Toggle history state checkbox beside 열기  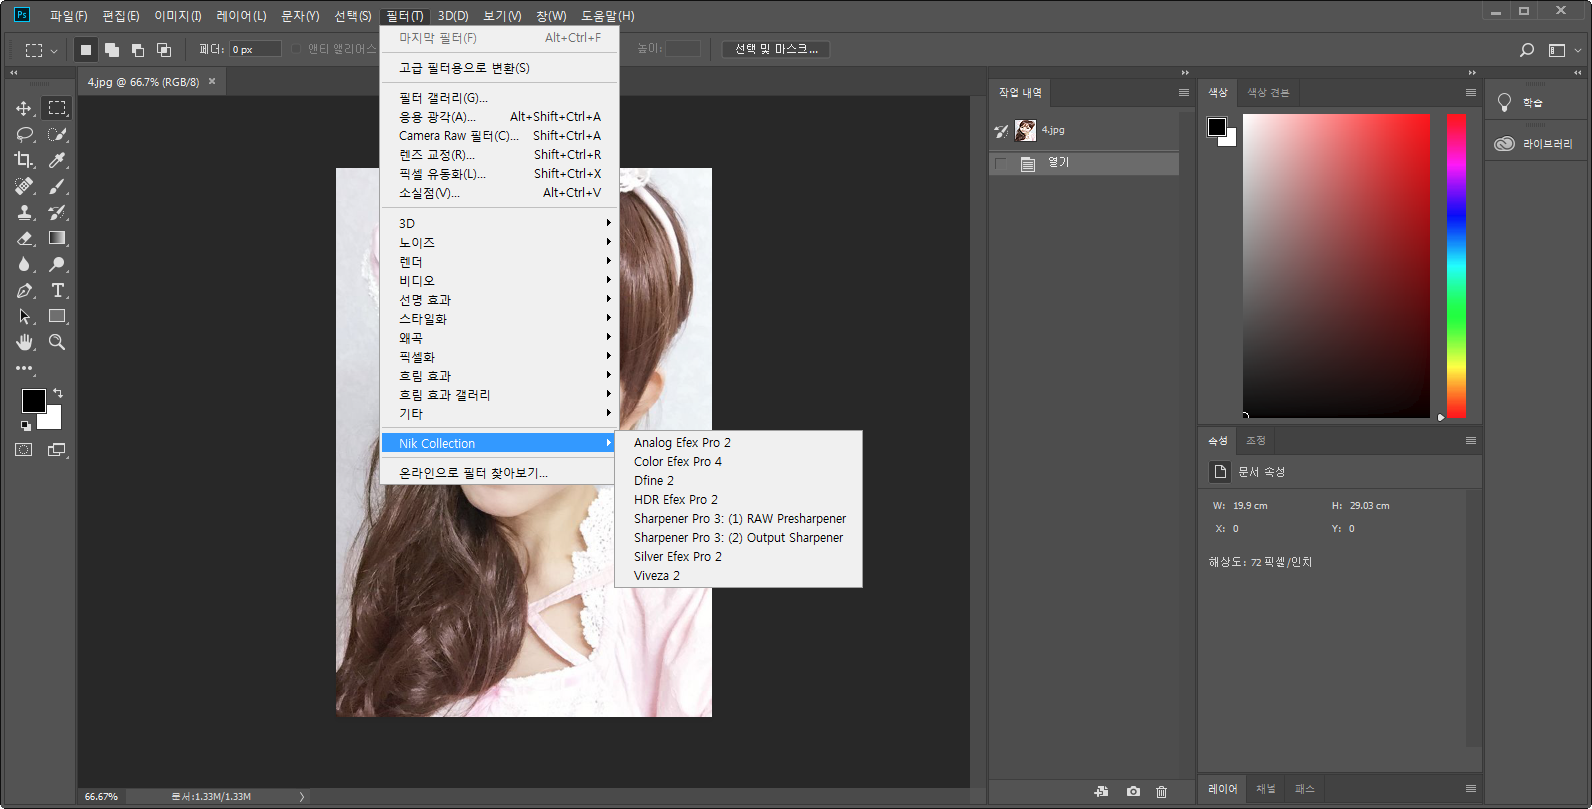pyautogui.click(x=1001, y=163)
